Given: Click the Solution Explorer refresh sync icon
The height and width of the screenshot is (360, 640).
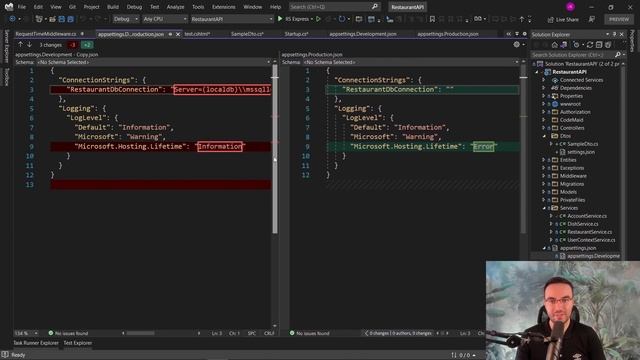Looking at the screenshot, I should click(590, 45).
